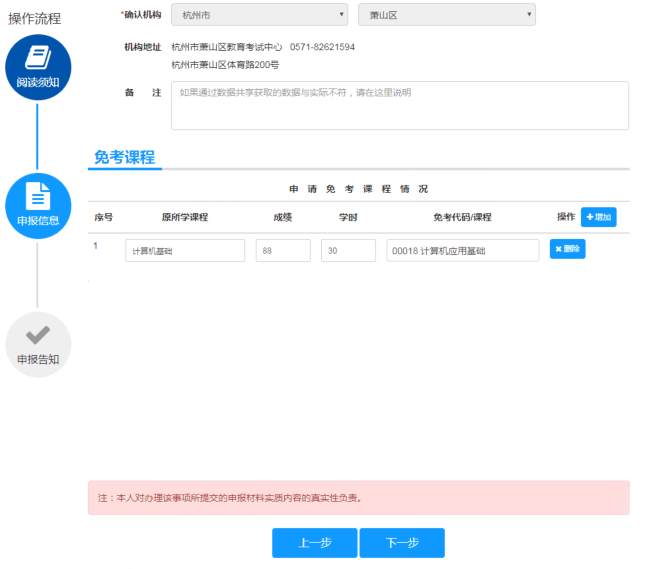
Task: Click the 原所学课程 column header
Action: [184, 217]
